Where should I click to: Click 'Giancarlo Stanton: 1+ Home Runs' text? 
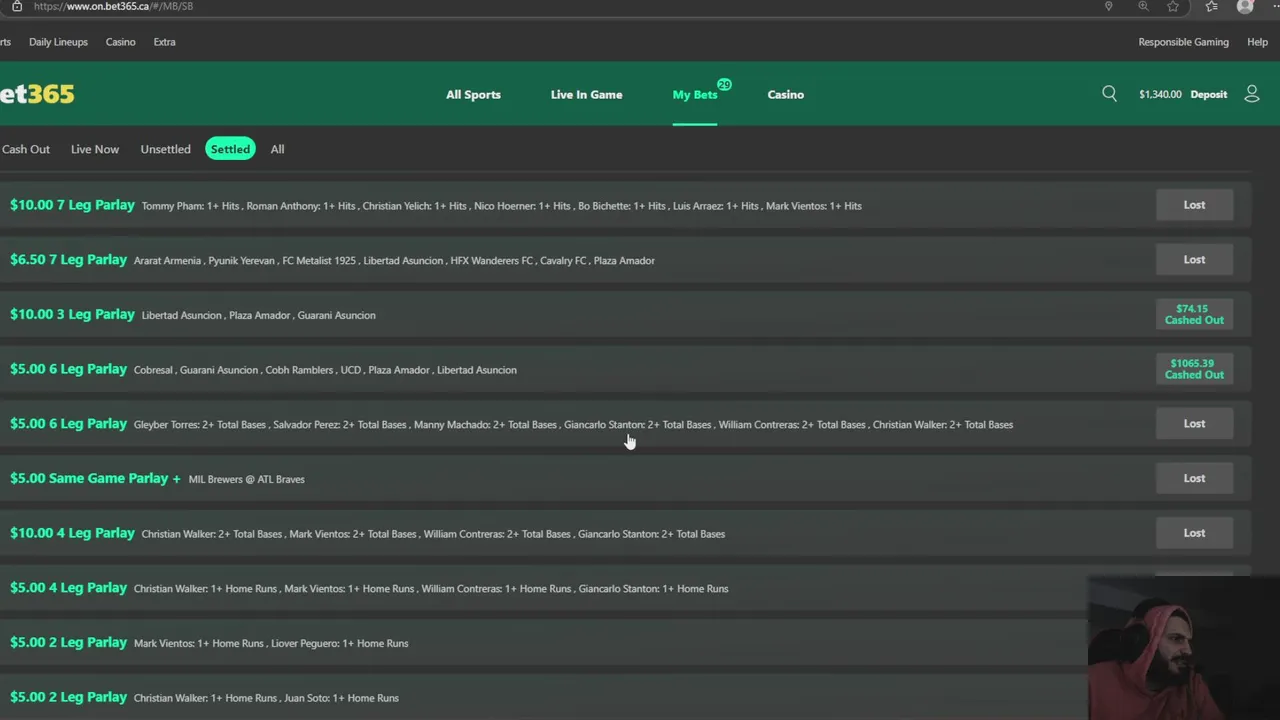tap(653, 589)
